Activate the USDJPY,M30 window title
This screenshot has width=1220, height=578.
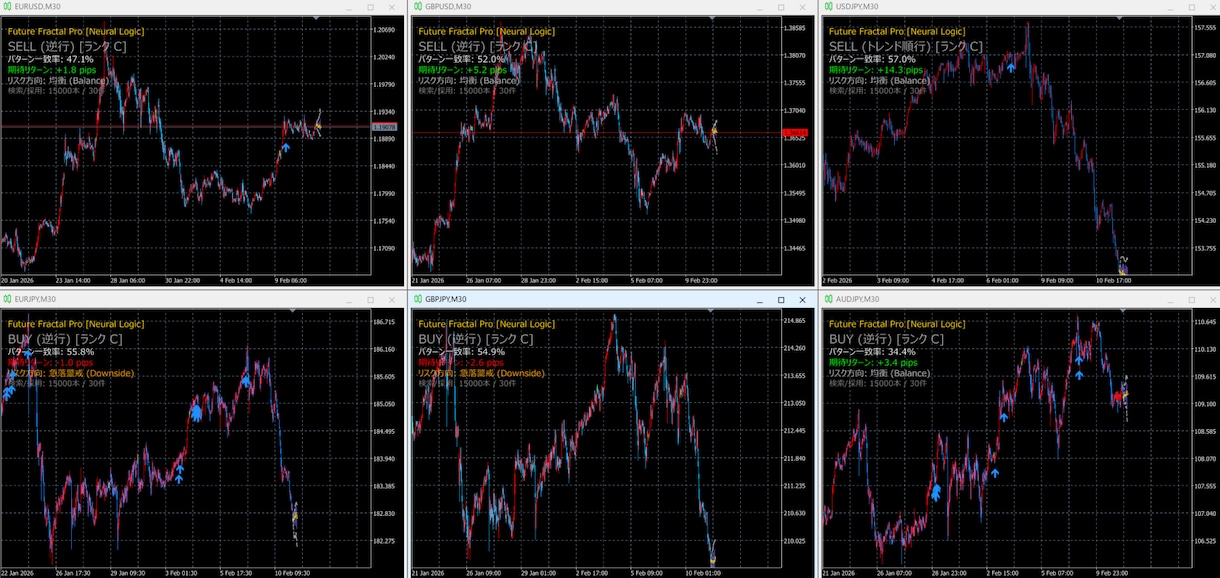[x=857, y=7]
